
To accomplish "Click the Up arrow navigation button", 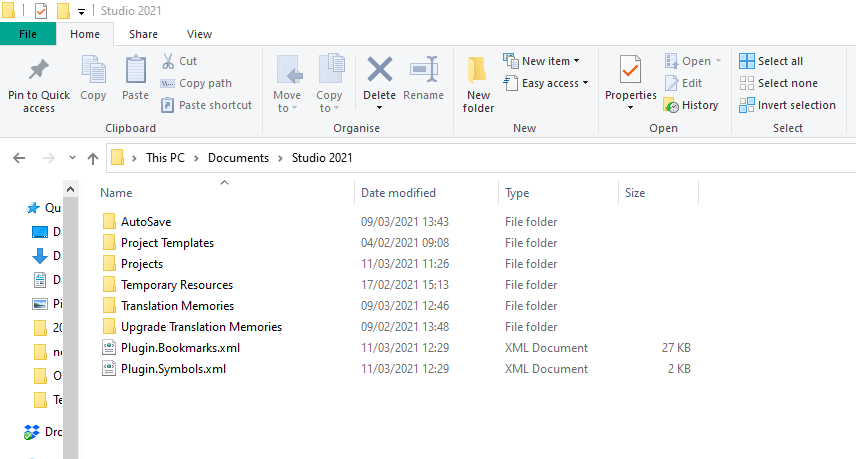I will [x=93, y=158].
